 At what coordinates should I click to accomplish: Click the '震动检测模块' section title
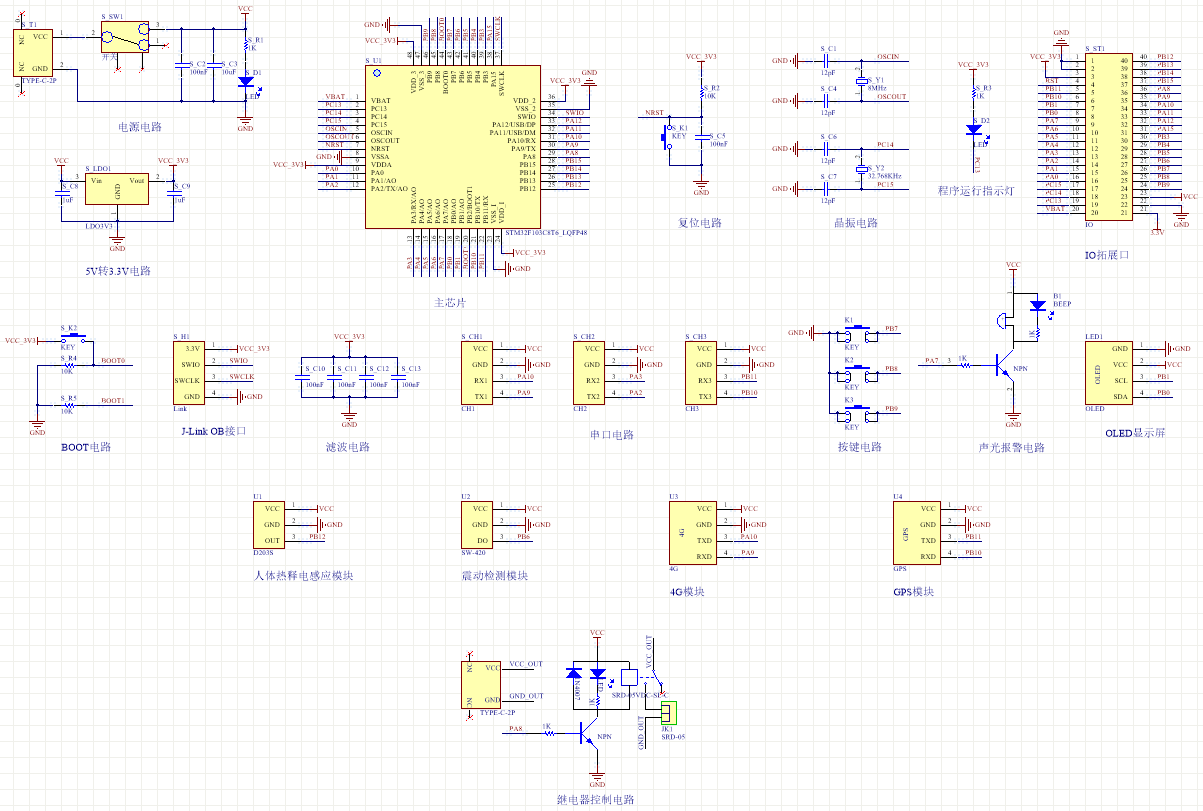click(x=494, y=575)
